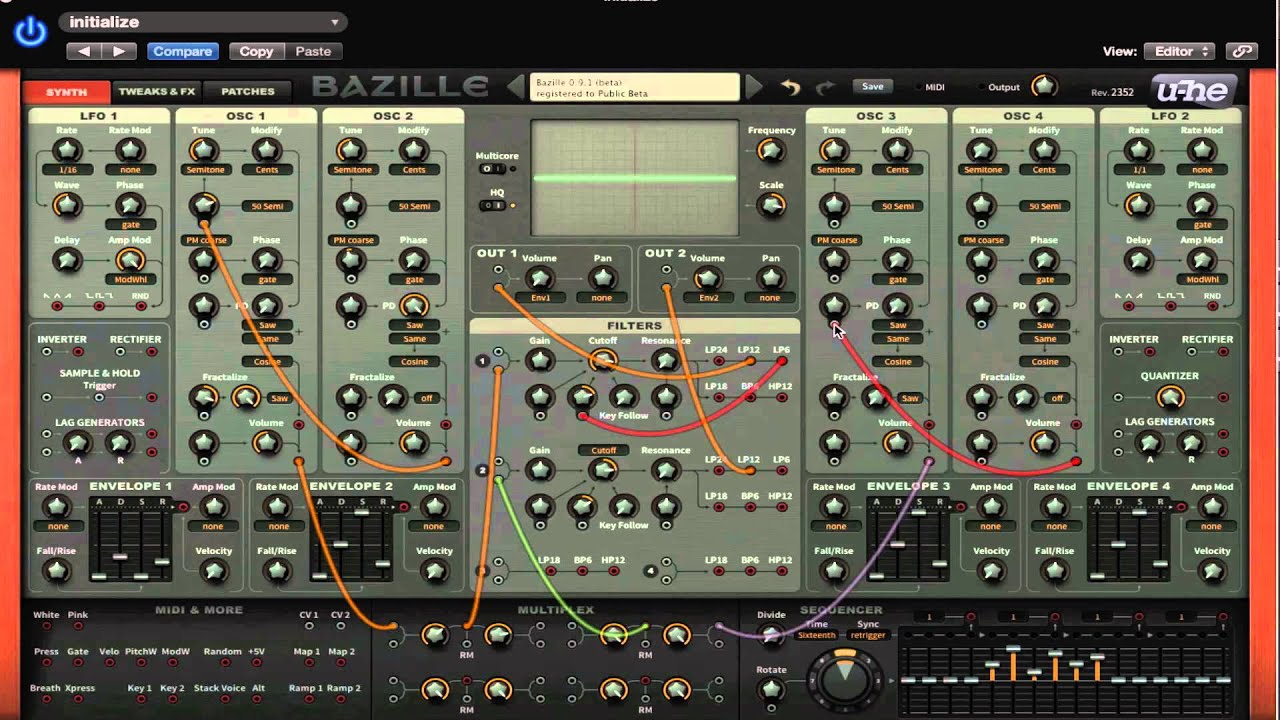Toggle the Multicore switch
The height and width of the screenshot is (720, 1280).
pos(494,168)
